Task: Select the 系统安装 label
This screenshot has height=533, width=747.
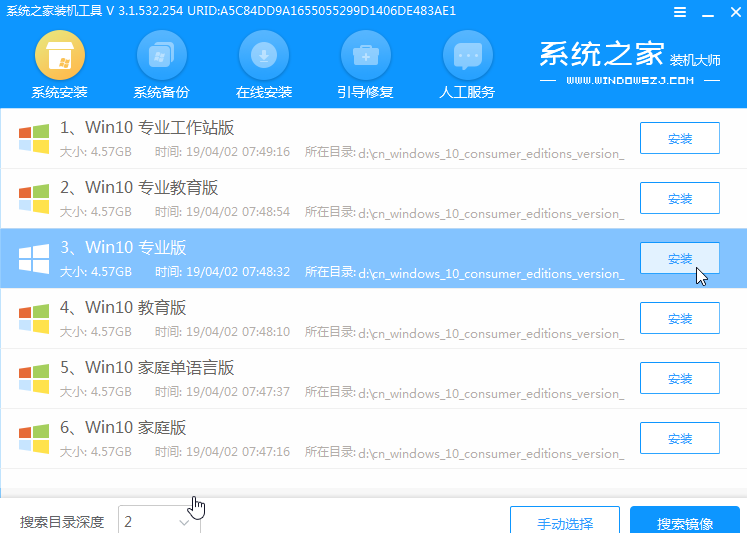Action: pos(60,92)
